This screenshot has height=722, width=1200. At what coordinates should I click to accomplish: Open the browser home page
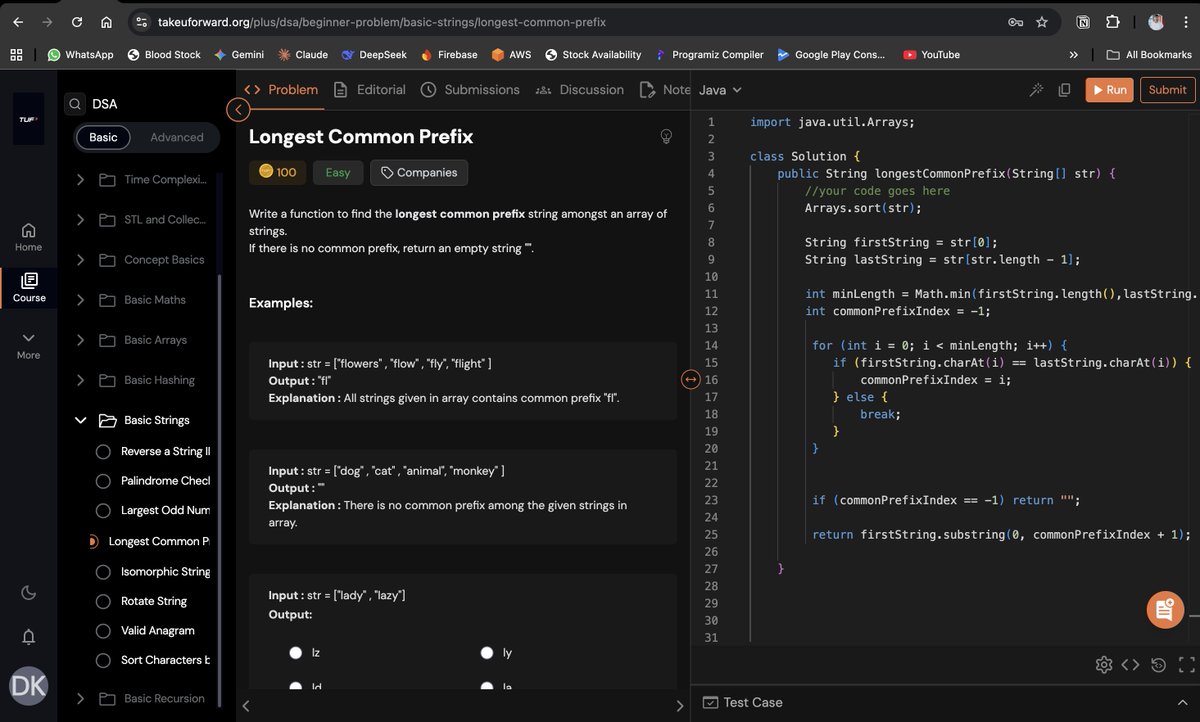106,21
